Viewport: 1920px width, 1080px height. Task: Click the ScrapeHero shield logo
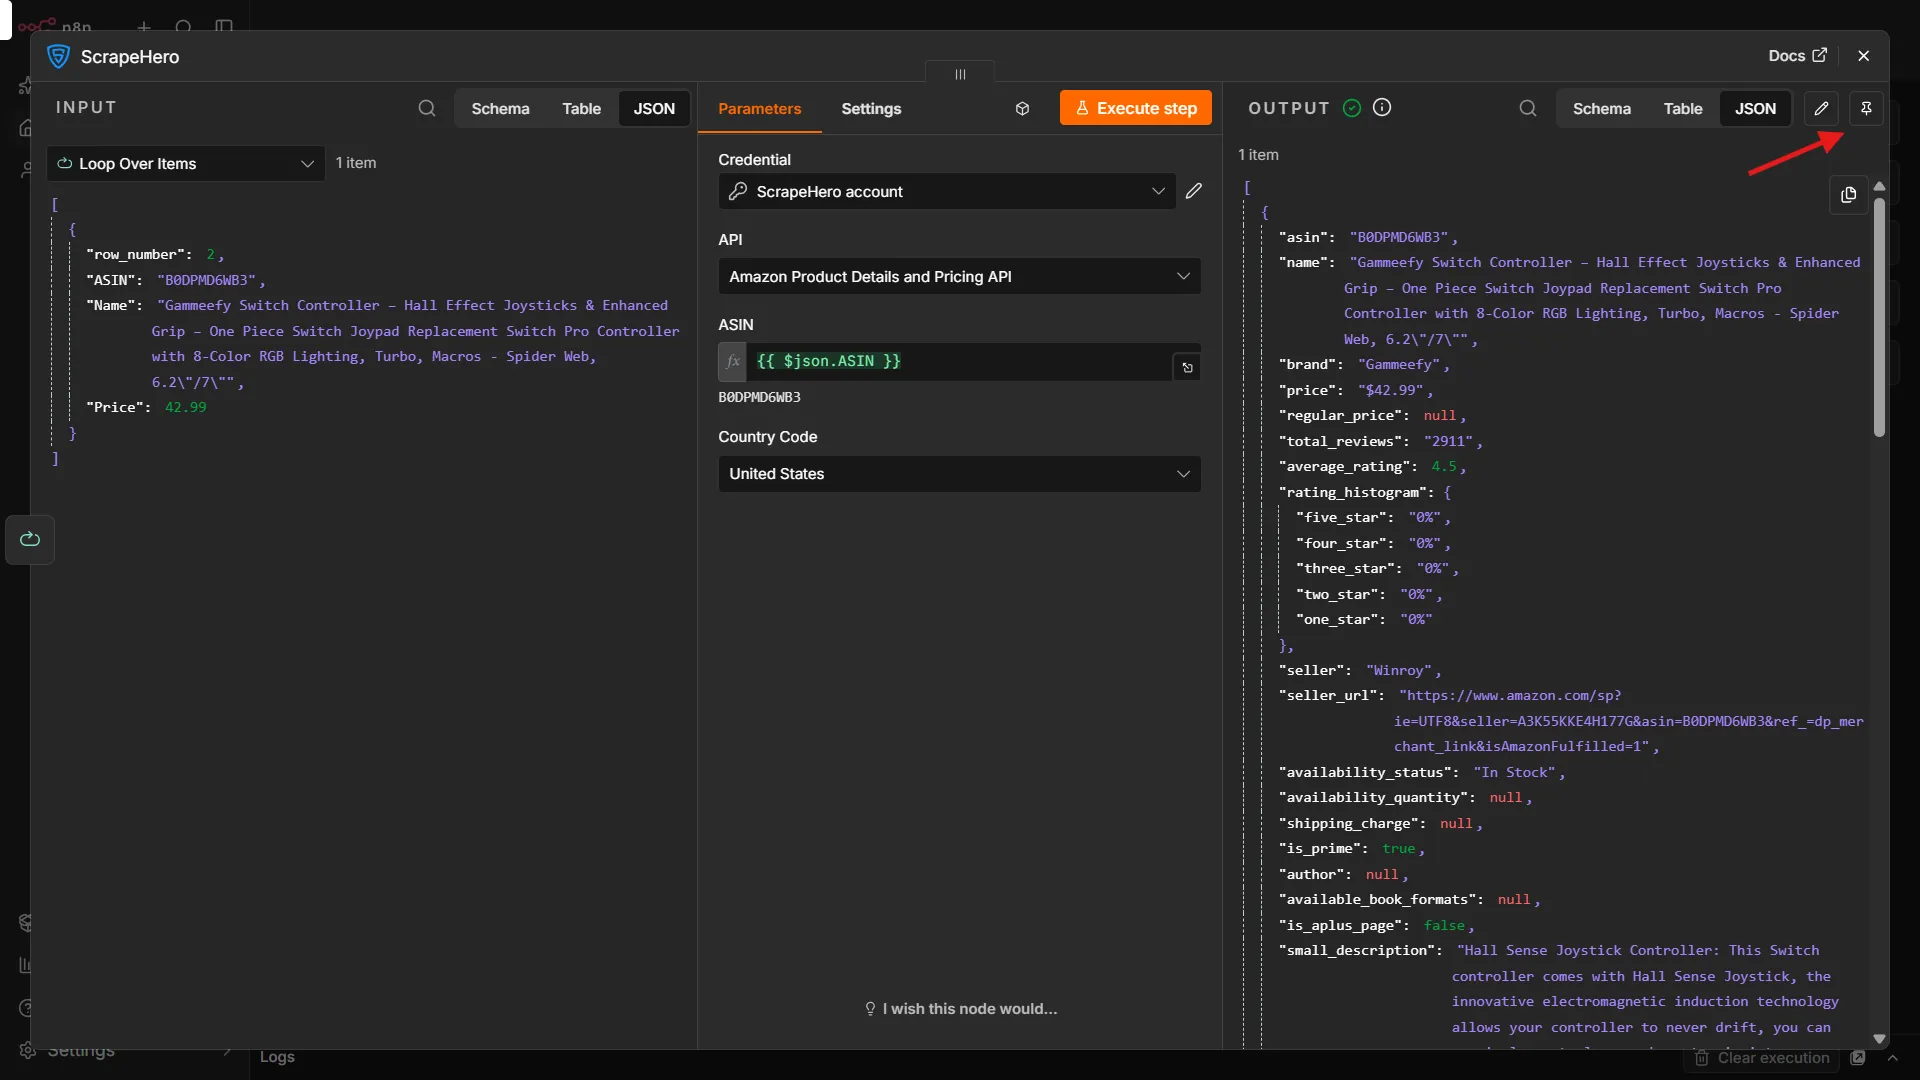(x=58, y=57)
